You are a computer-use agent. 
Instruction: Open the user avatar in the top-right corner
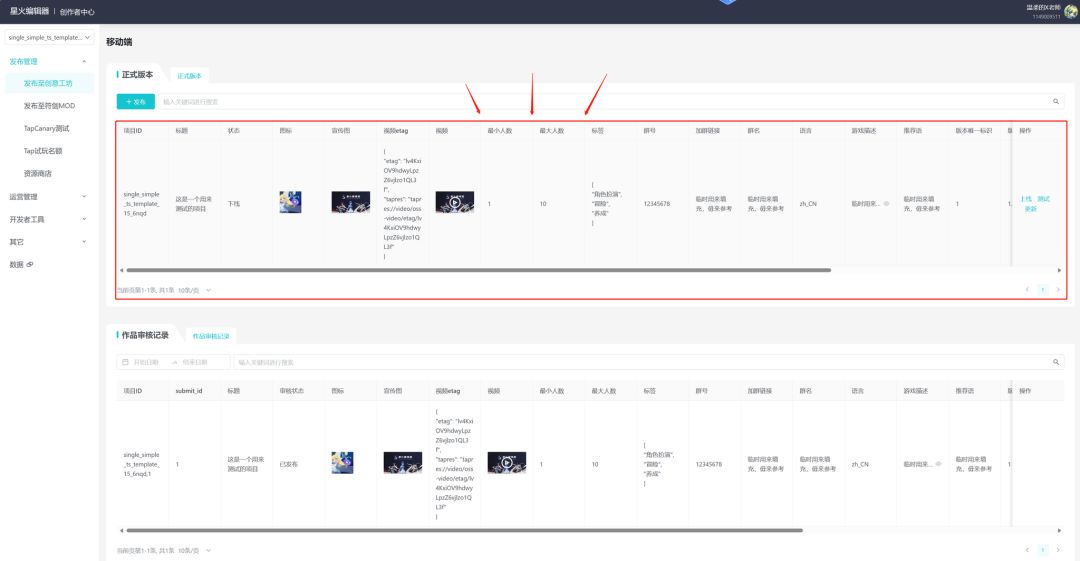pos(1071,11)
